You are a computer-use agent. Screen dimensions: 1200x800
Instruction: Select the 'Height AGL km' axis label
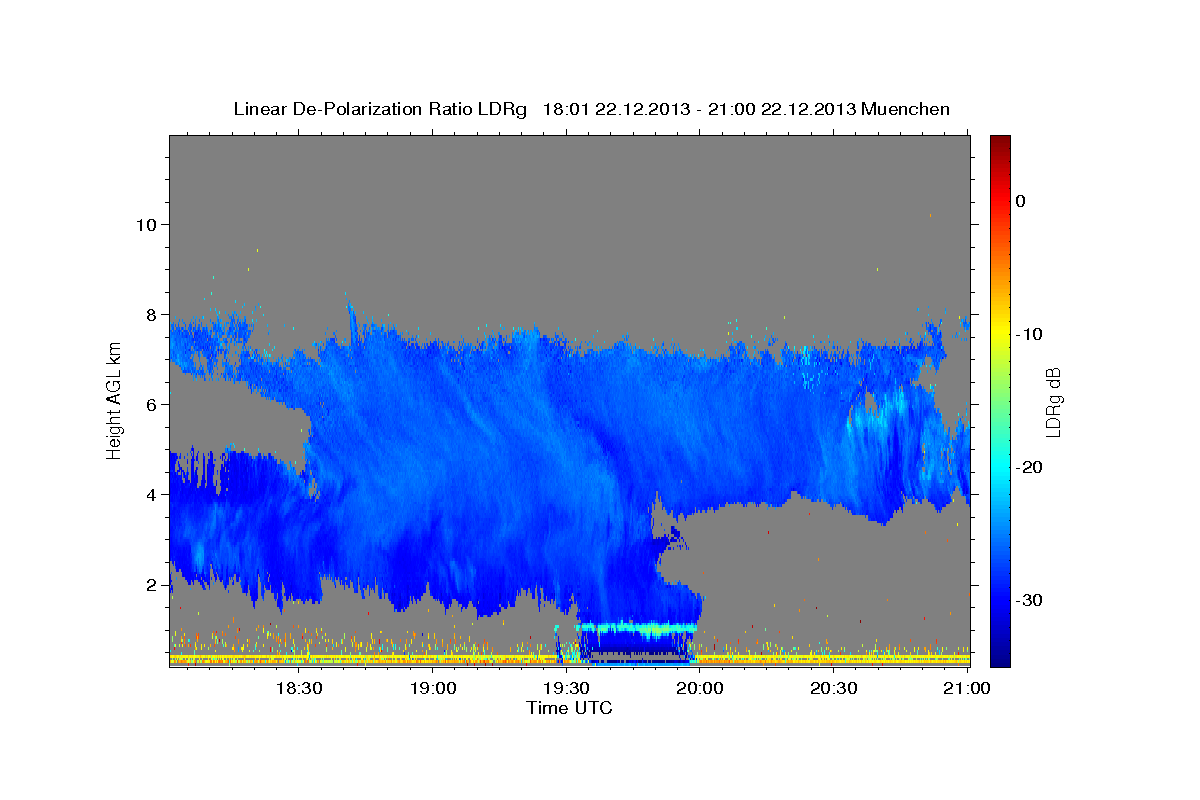[x=115, y=401]
